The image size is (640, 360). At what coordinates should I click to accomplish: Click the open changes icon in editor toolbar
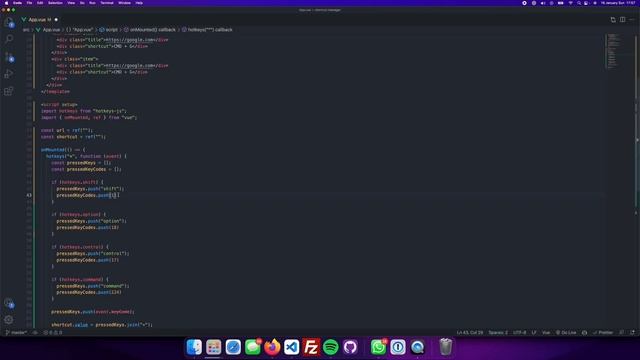[613, 20]
